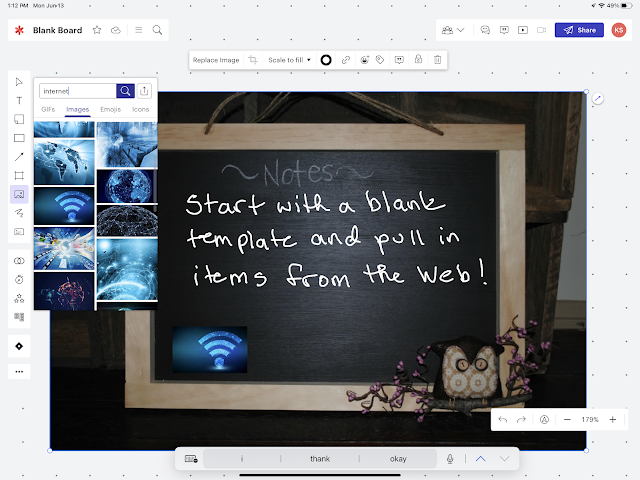This screenshot has width=640, height=480.
Task: Zoom in with the plus button
Action: 613,420
